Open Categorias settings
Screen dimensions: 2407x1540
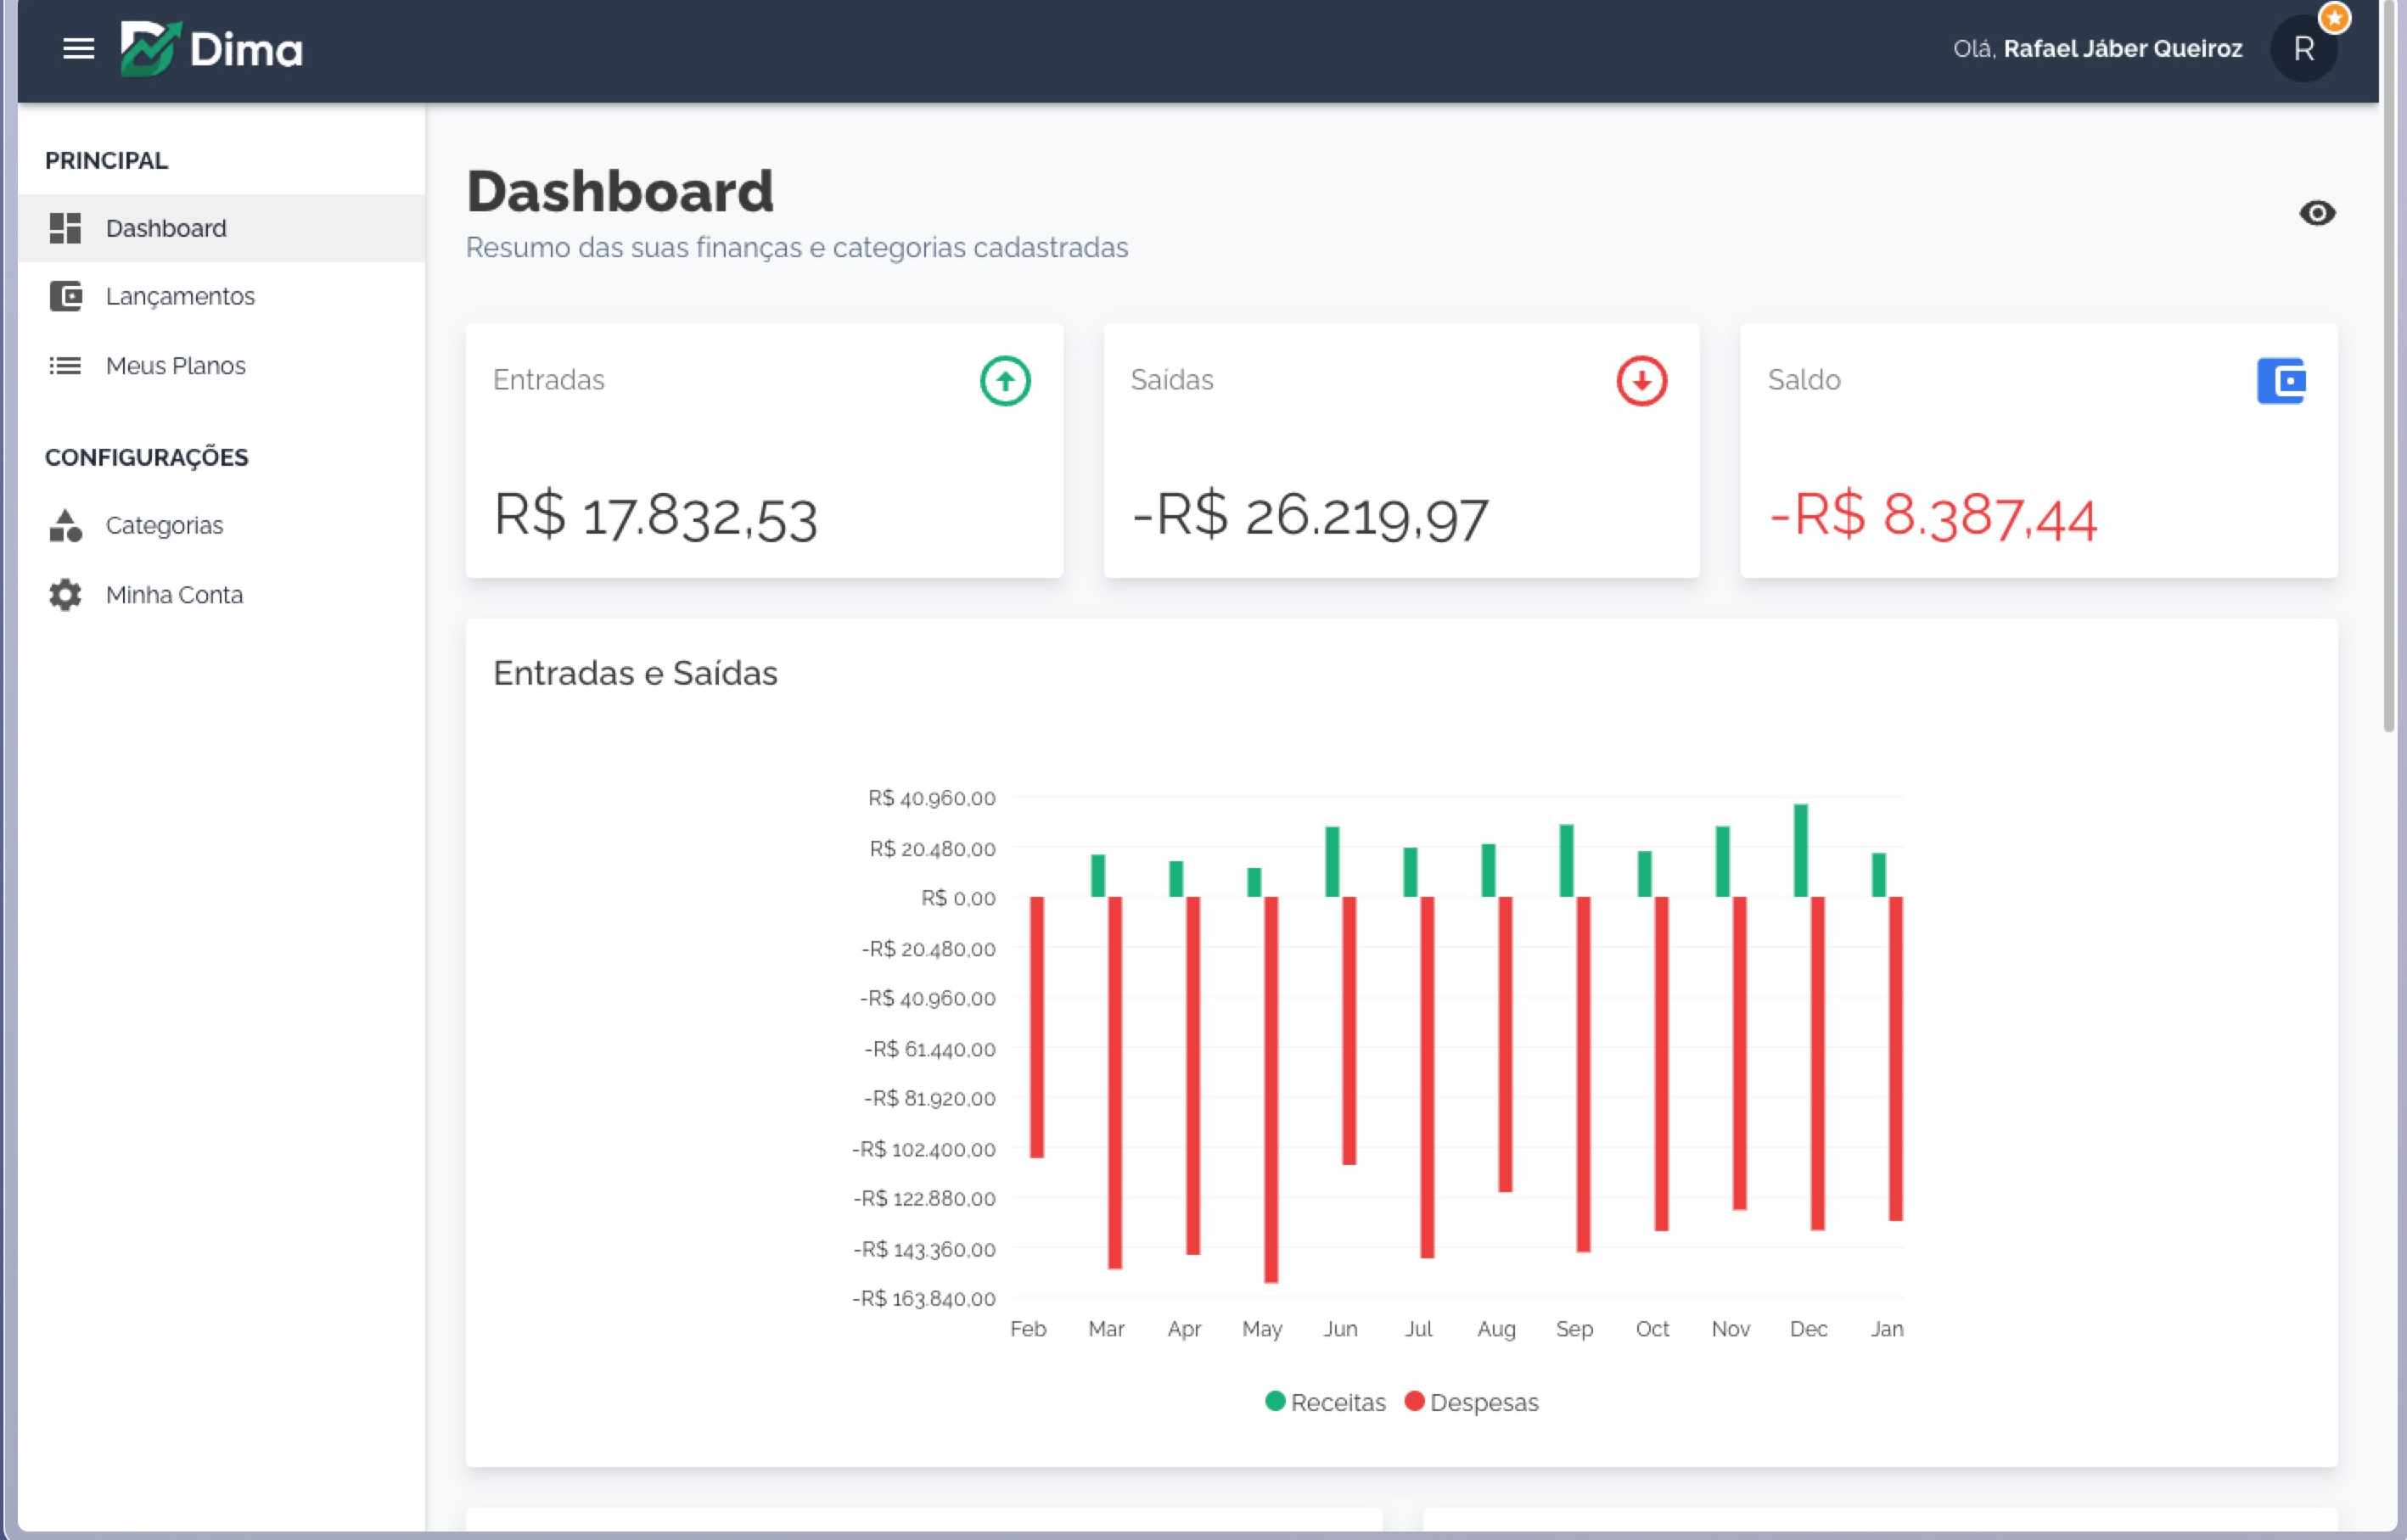click(x=221, y=525)
